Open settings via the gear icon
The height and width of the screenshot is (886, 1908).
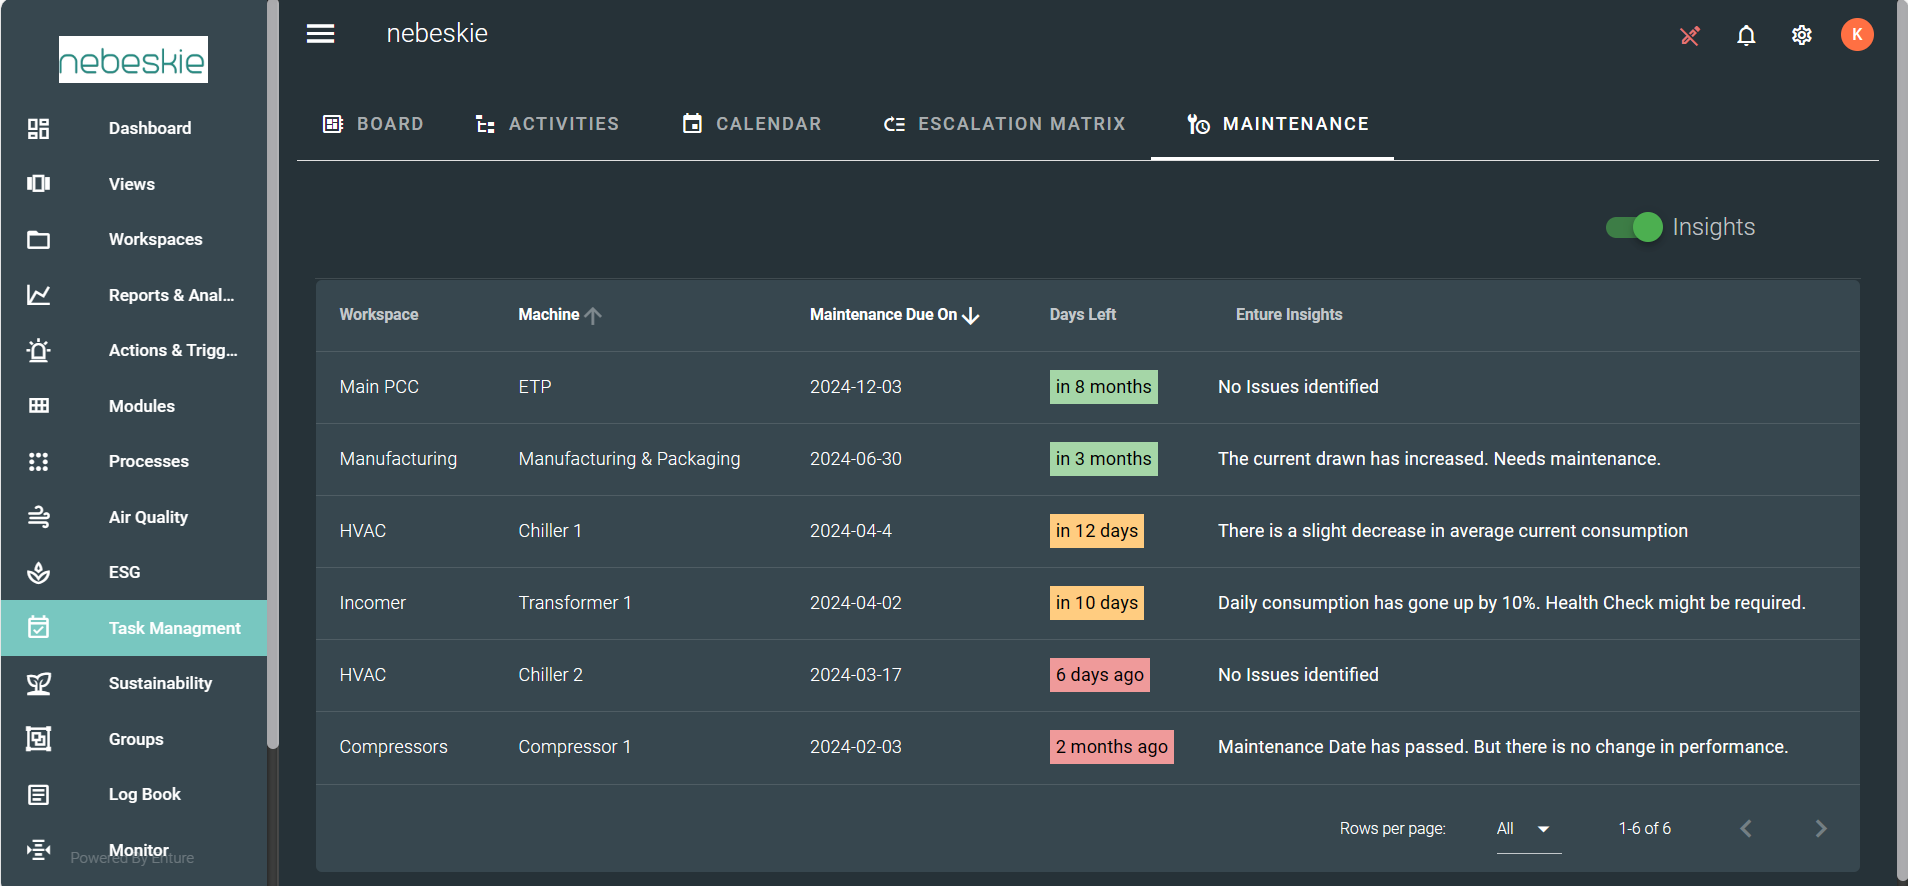(x=1802, y=36)
